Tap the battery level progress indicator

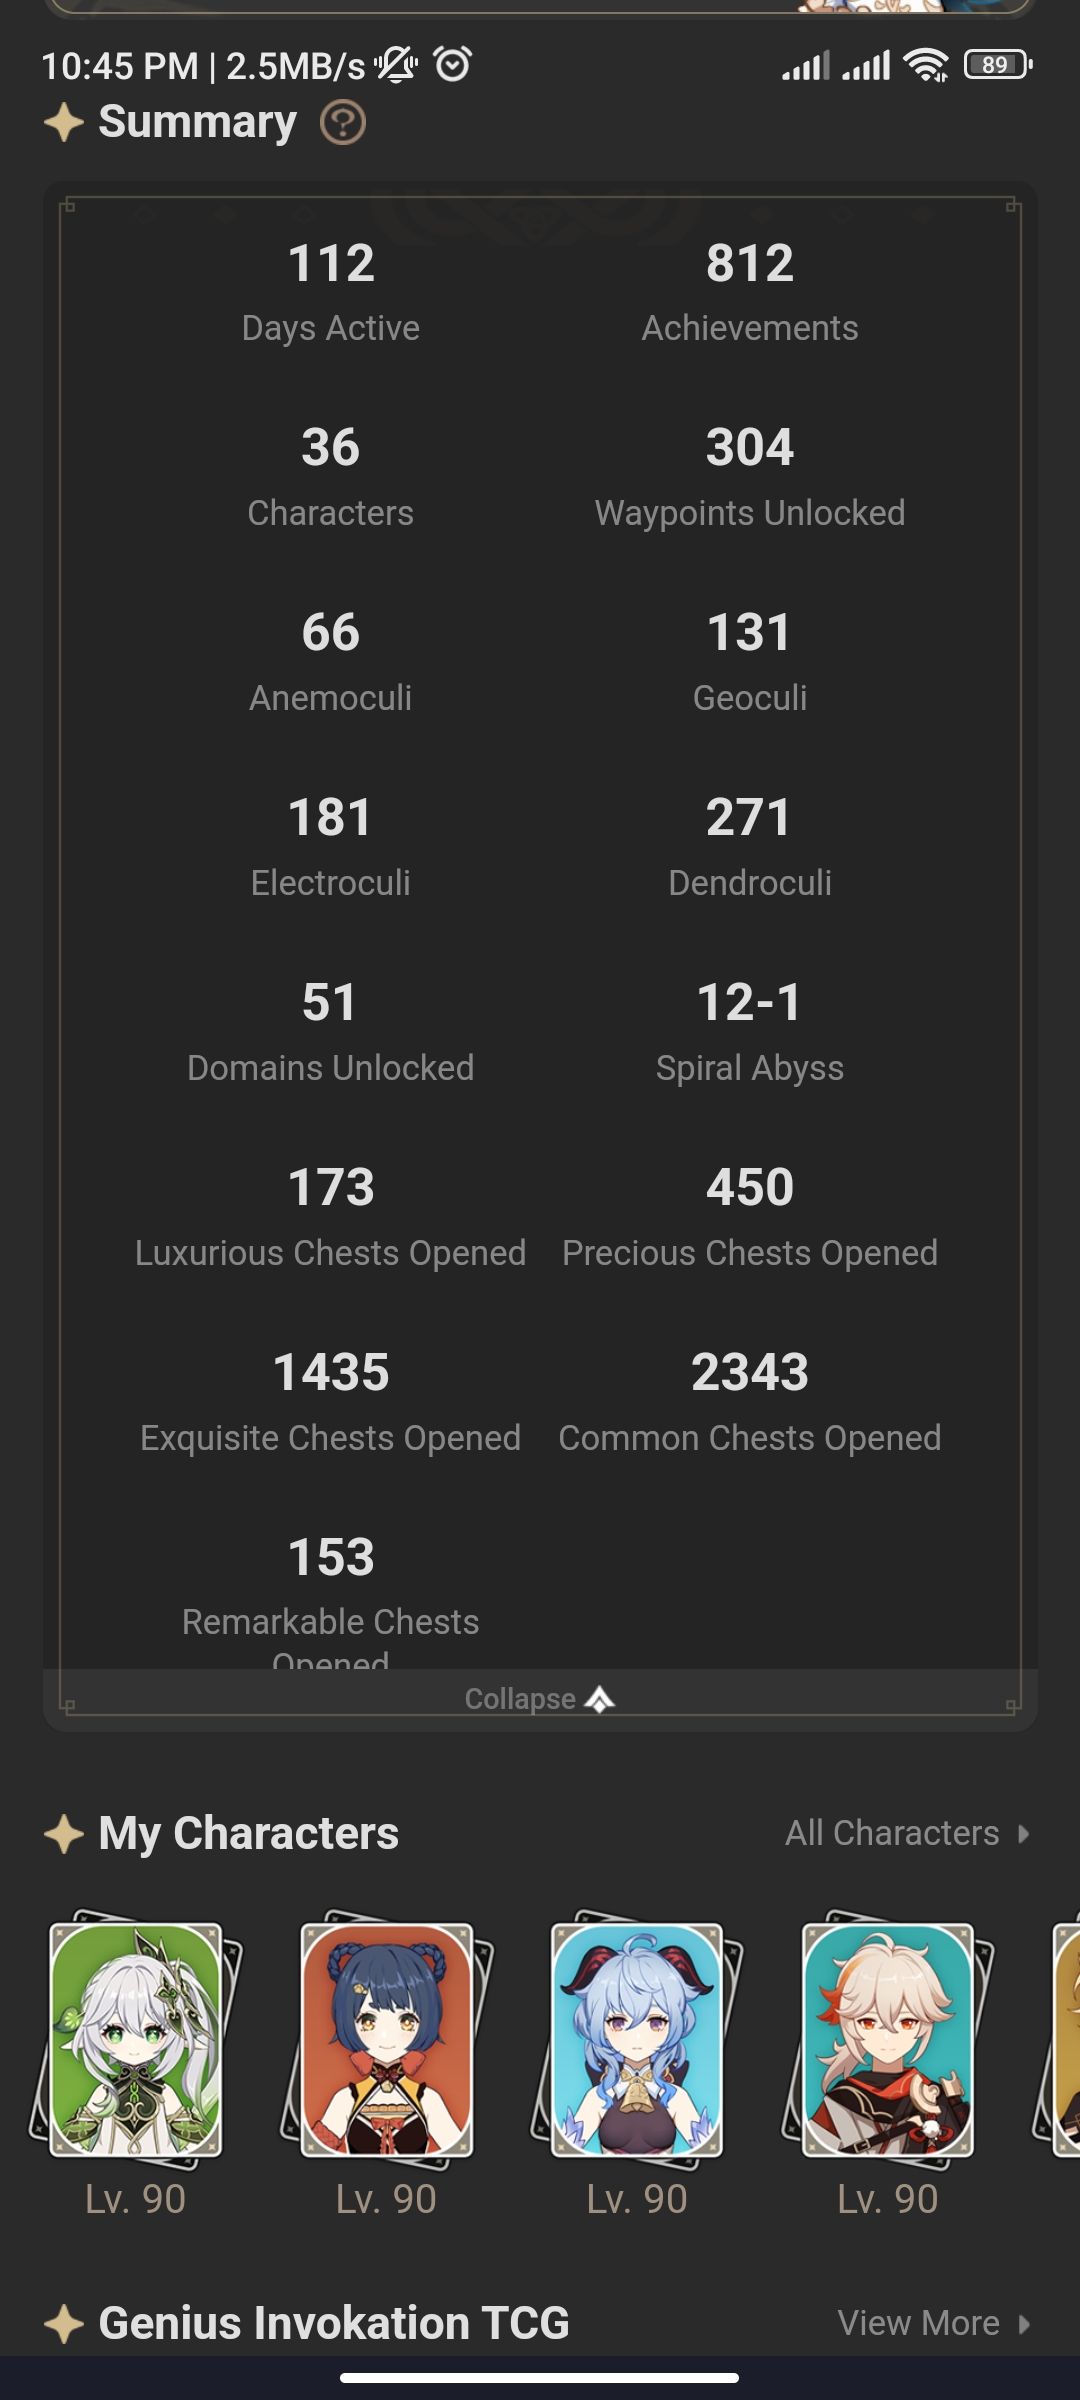coord(993,65)
